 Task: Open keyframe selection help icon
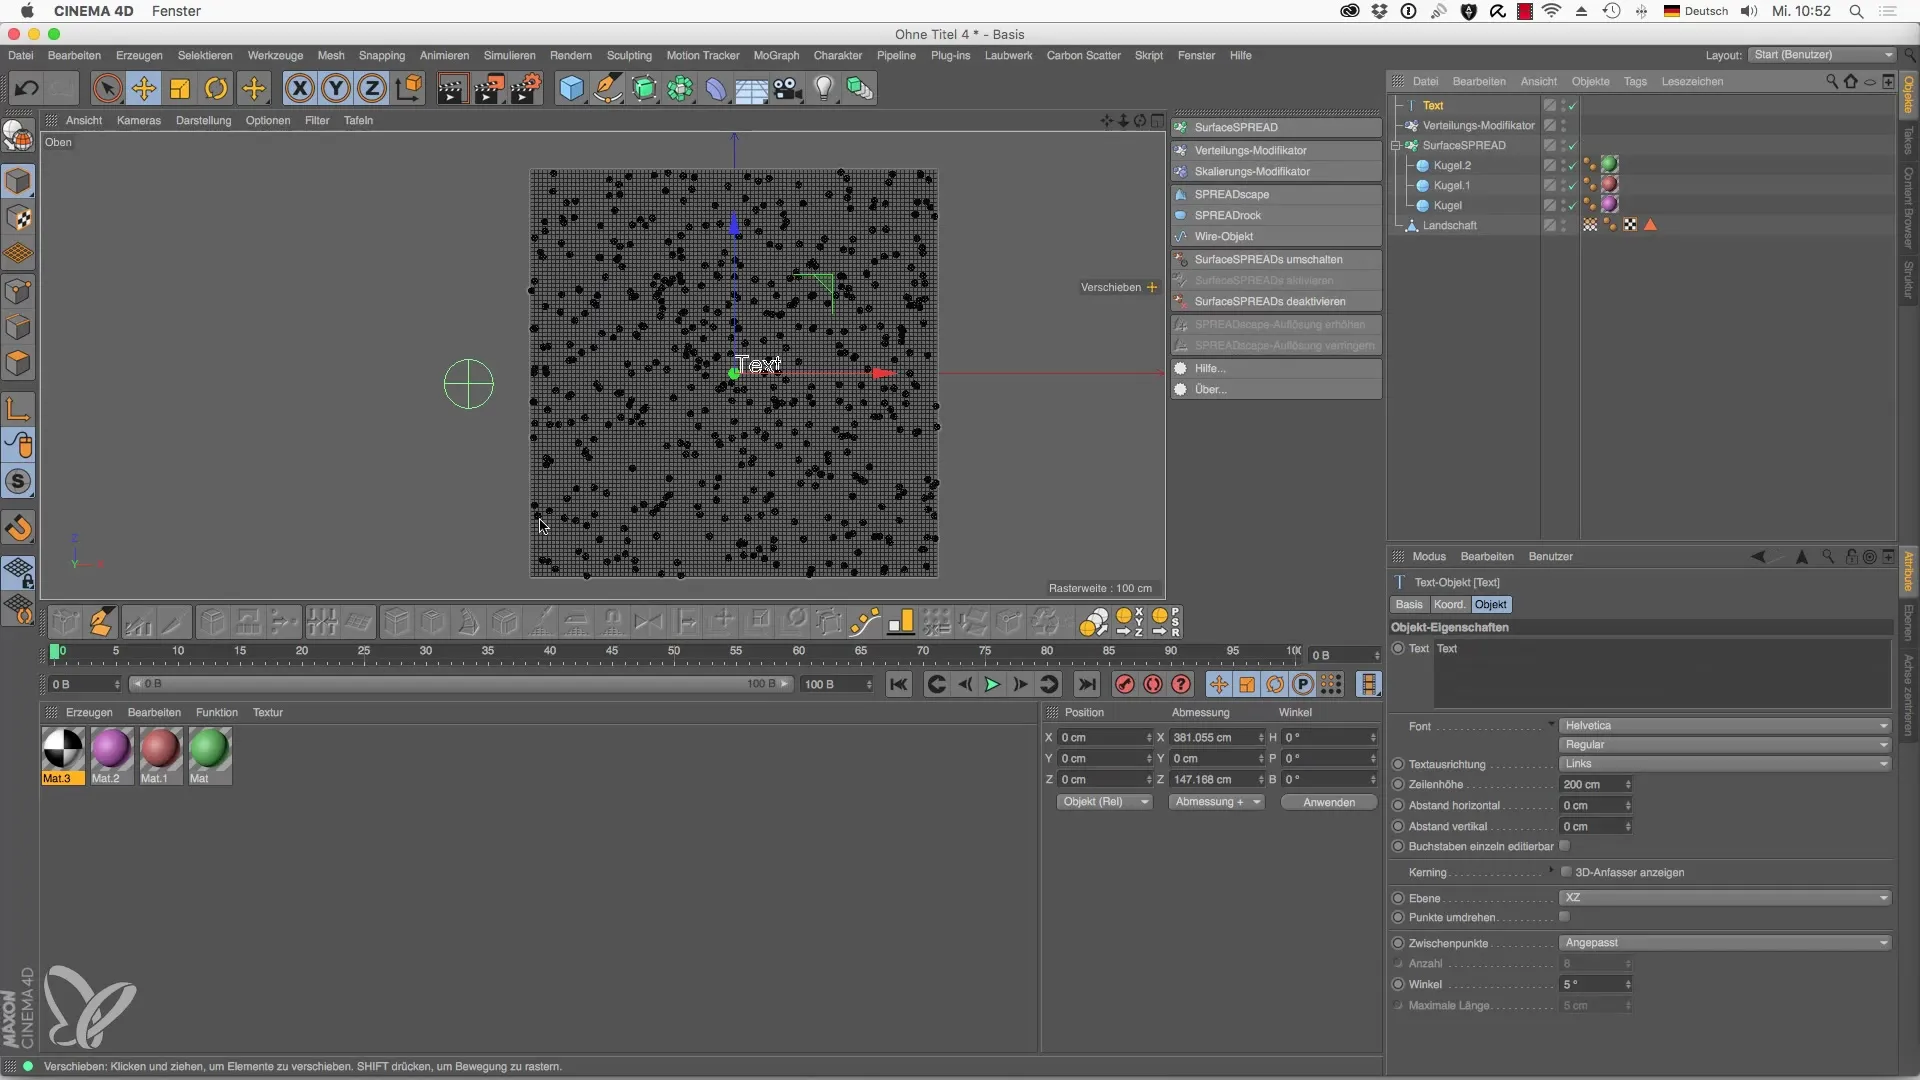pos(1181,684)
